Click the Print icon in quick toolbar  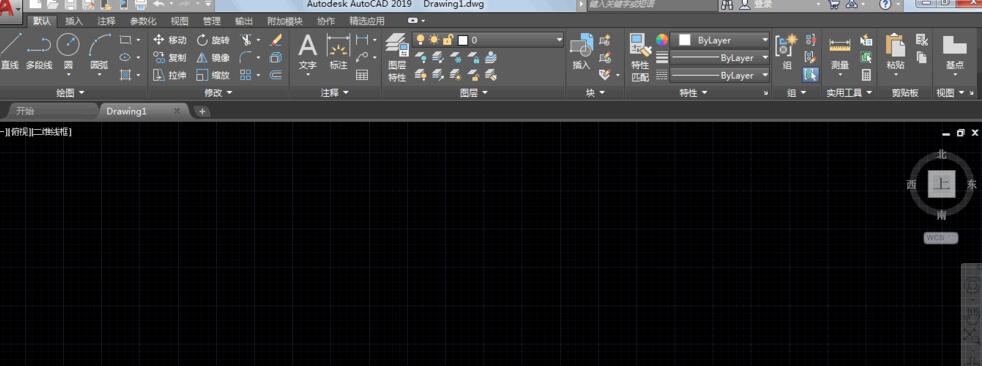point(142,5)
